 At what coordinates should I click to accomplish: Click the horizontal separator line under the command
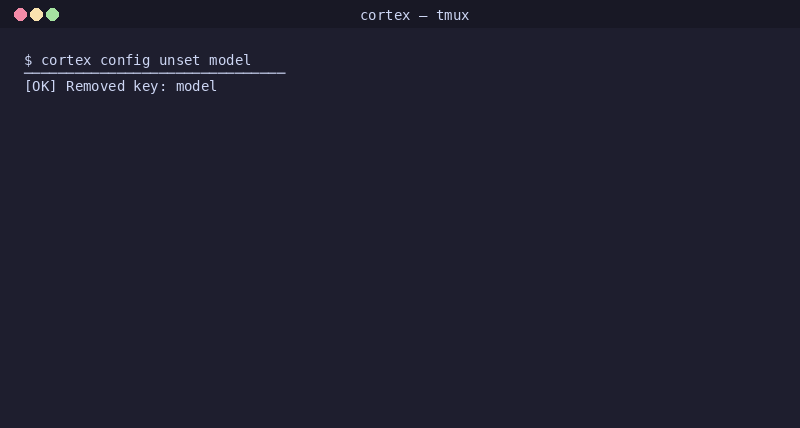[155, 73]
